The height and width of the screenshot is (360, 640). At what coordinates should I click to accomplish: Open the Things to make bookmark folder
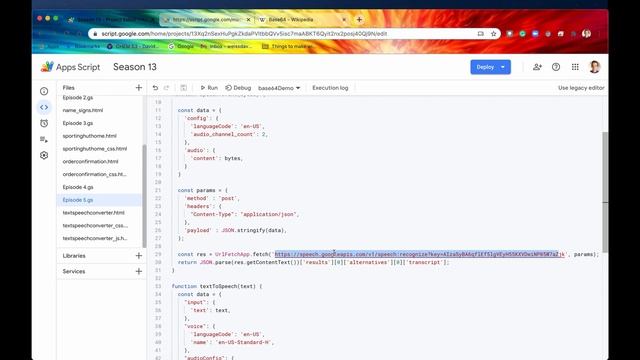[288, 47]
